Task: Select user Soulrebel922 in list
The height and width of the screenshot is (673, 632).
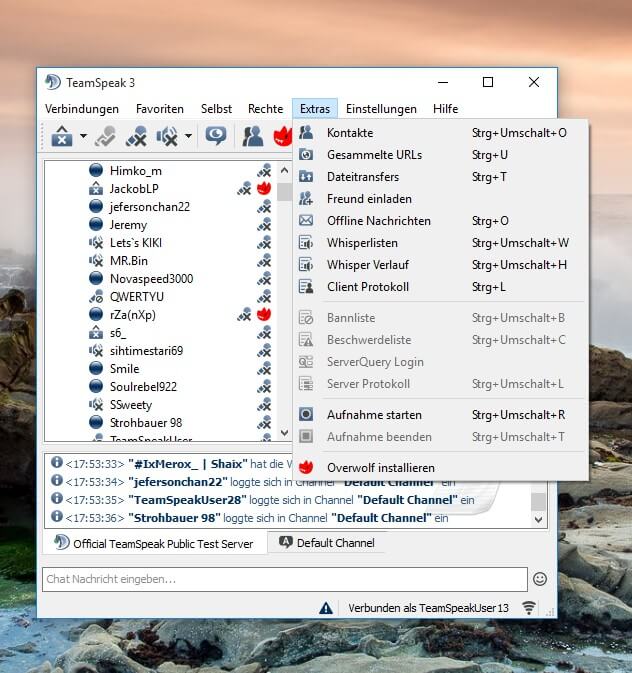Action: coord(143,387)
